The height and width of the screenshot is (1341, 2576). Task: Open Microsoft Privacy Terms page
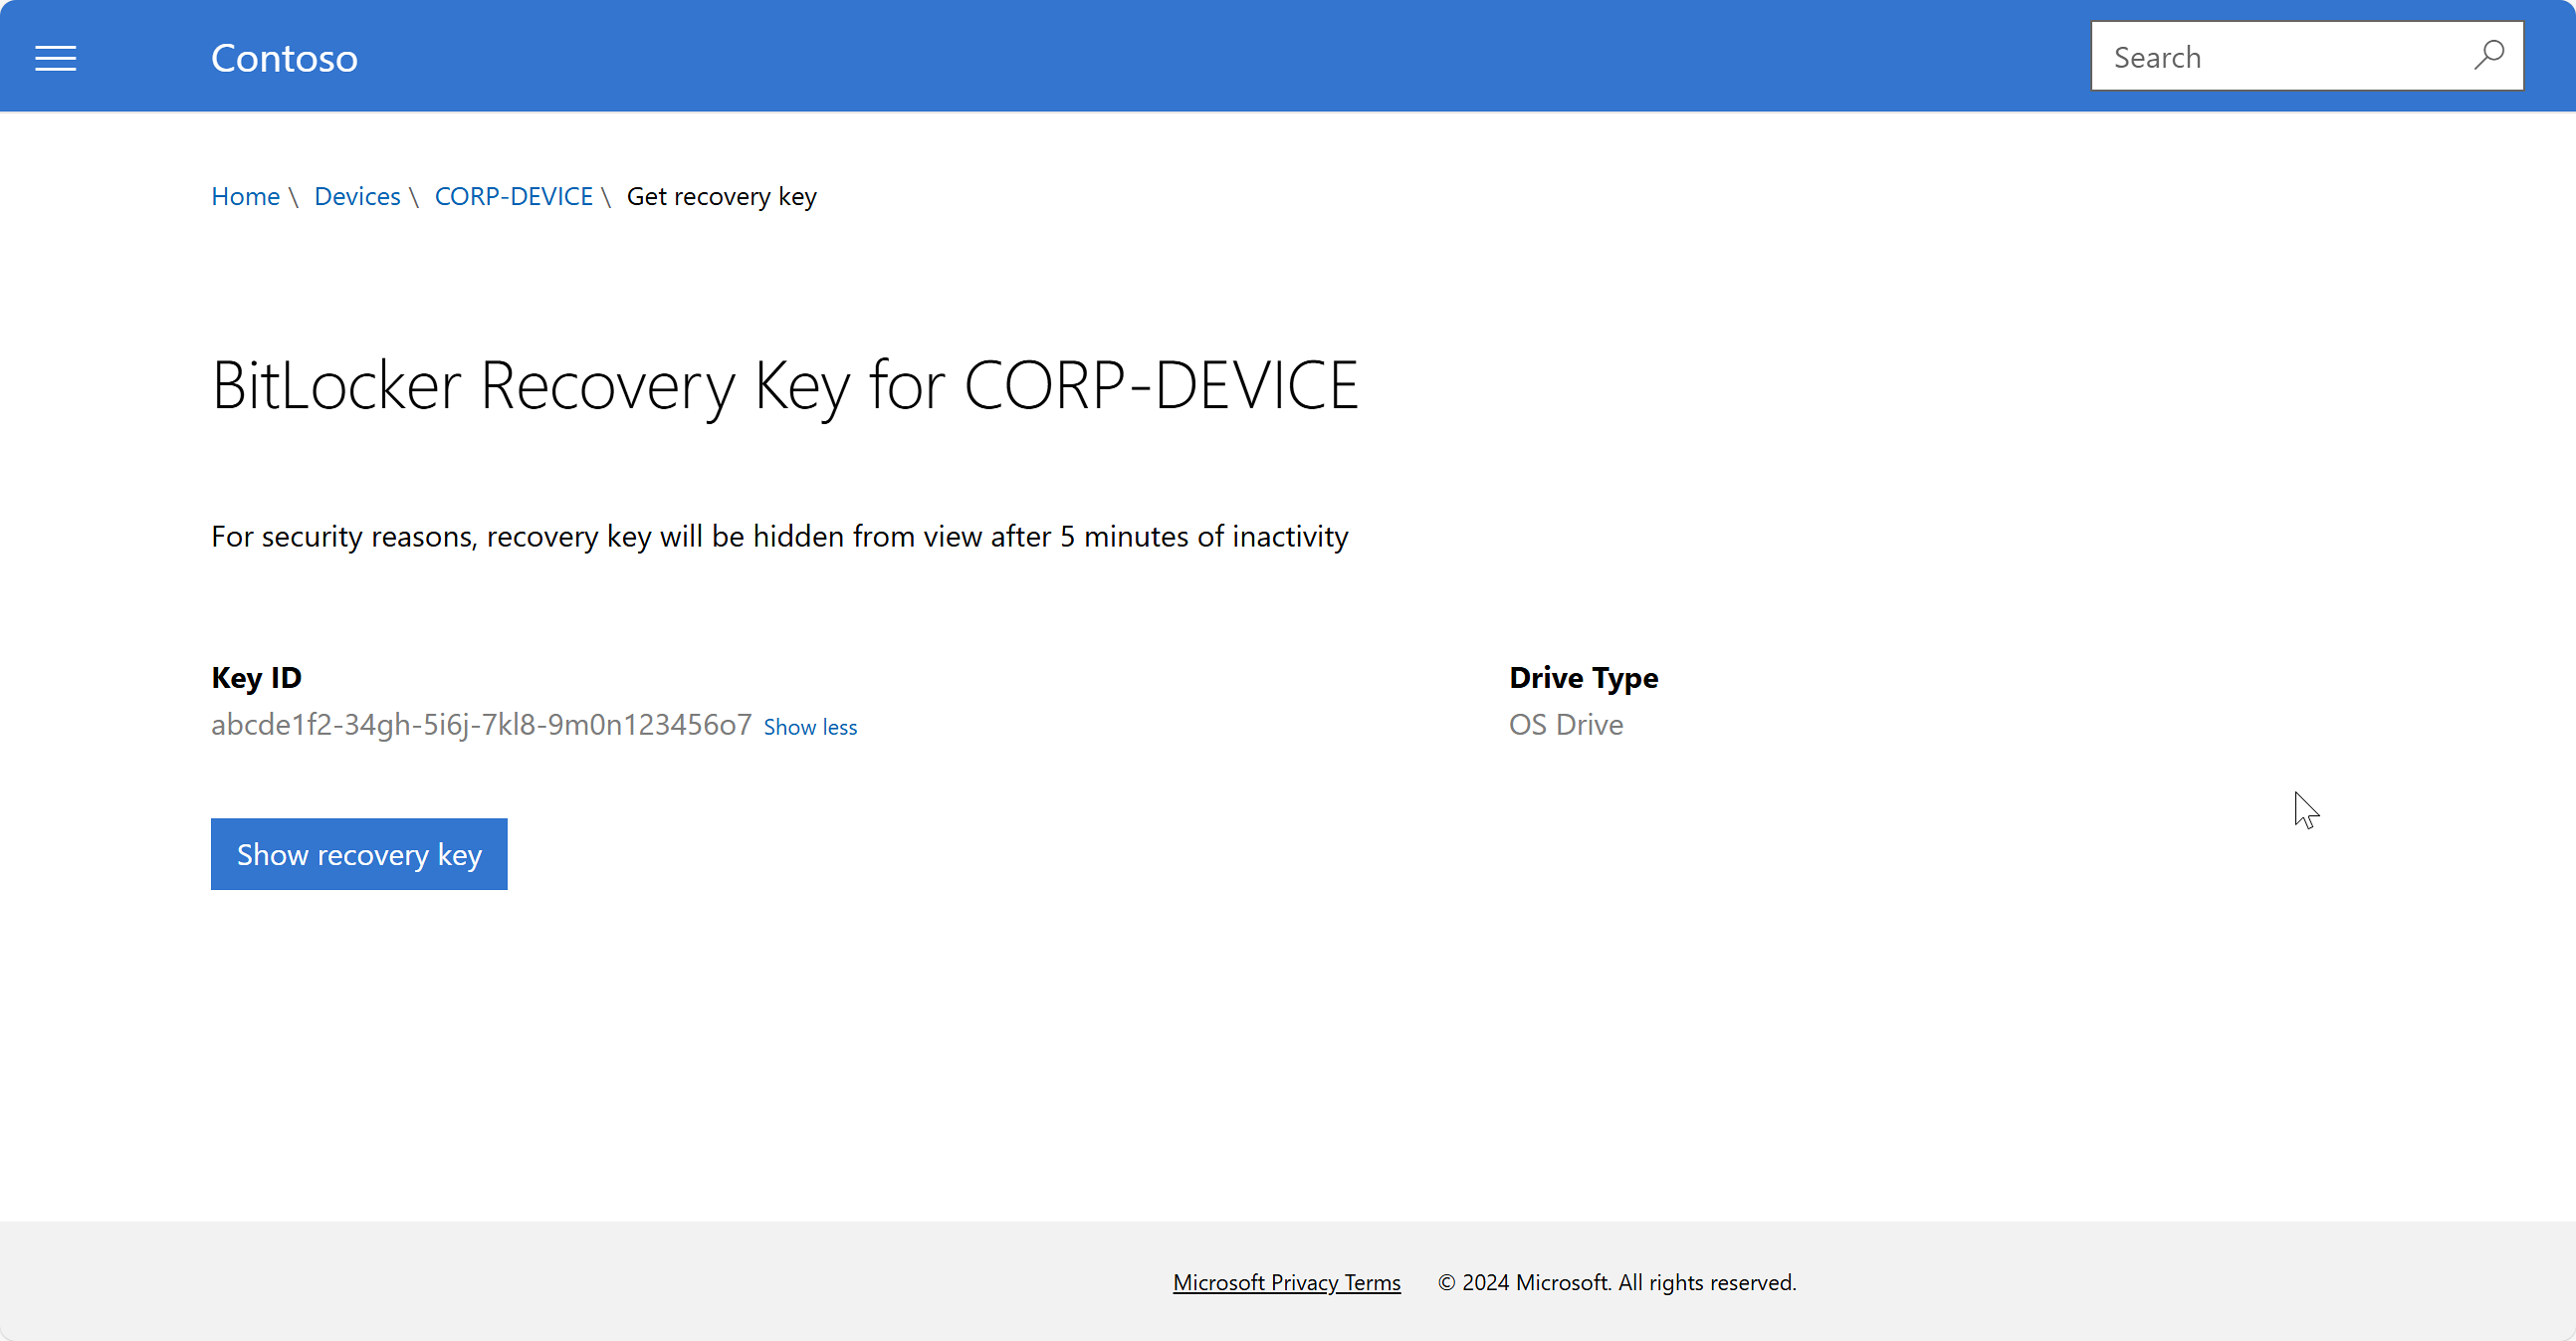pyautogui.click(x=1286, y=1281)
